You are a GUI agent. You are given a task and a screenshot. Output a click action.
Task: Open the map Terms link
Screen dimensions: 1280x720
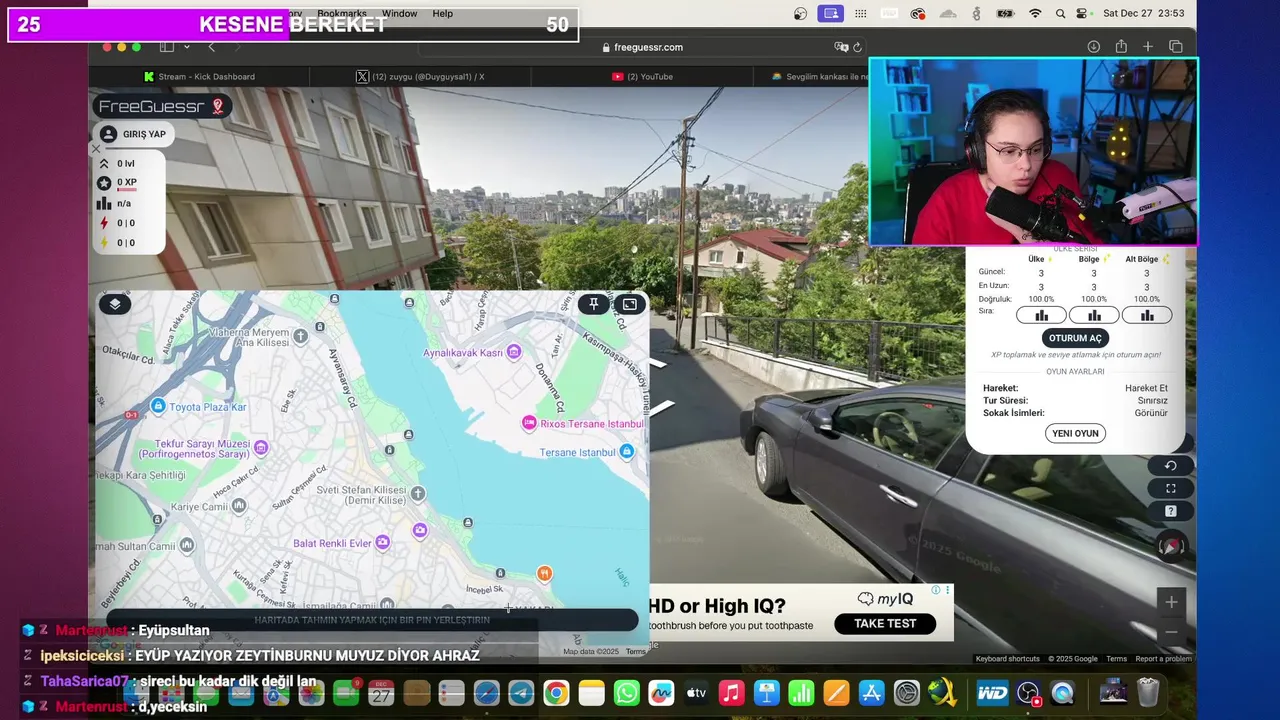click(x=636, y=652)
